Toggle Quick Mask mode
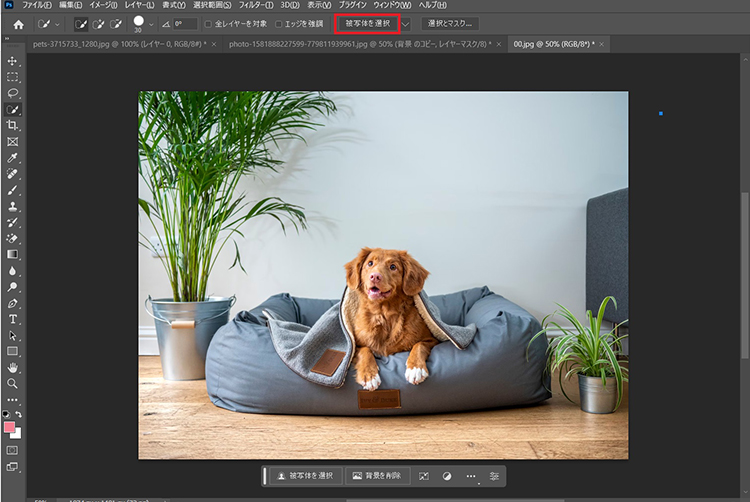 coord(12,450)
